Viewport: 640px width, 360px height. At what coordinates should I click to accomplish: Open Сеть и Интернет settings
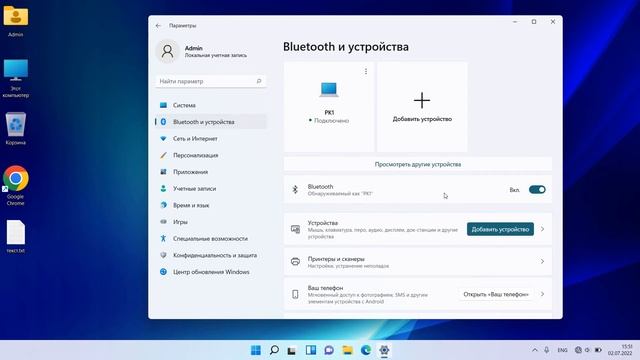(211, 139)
